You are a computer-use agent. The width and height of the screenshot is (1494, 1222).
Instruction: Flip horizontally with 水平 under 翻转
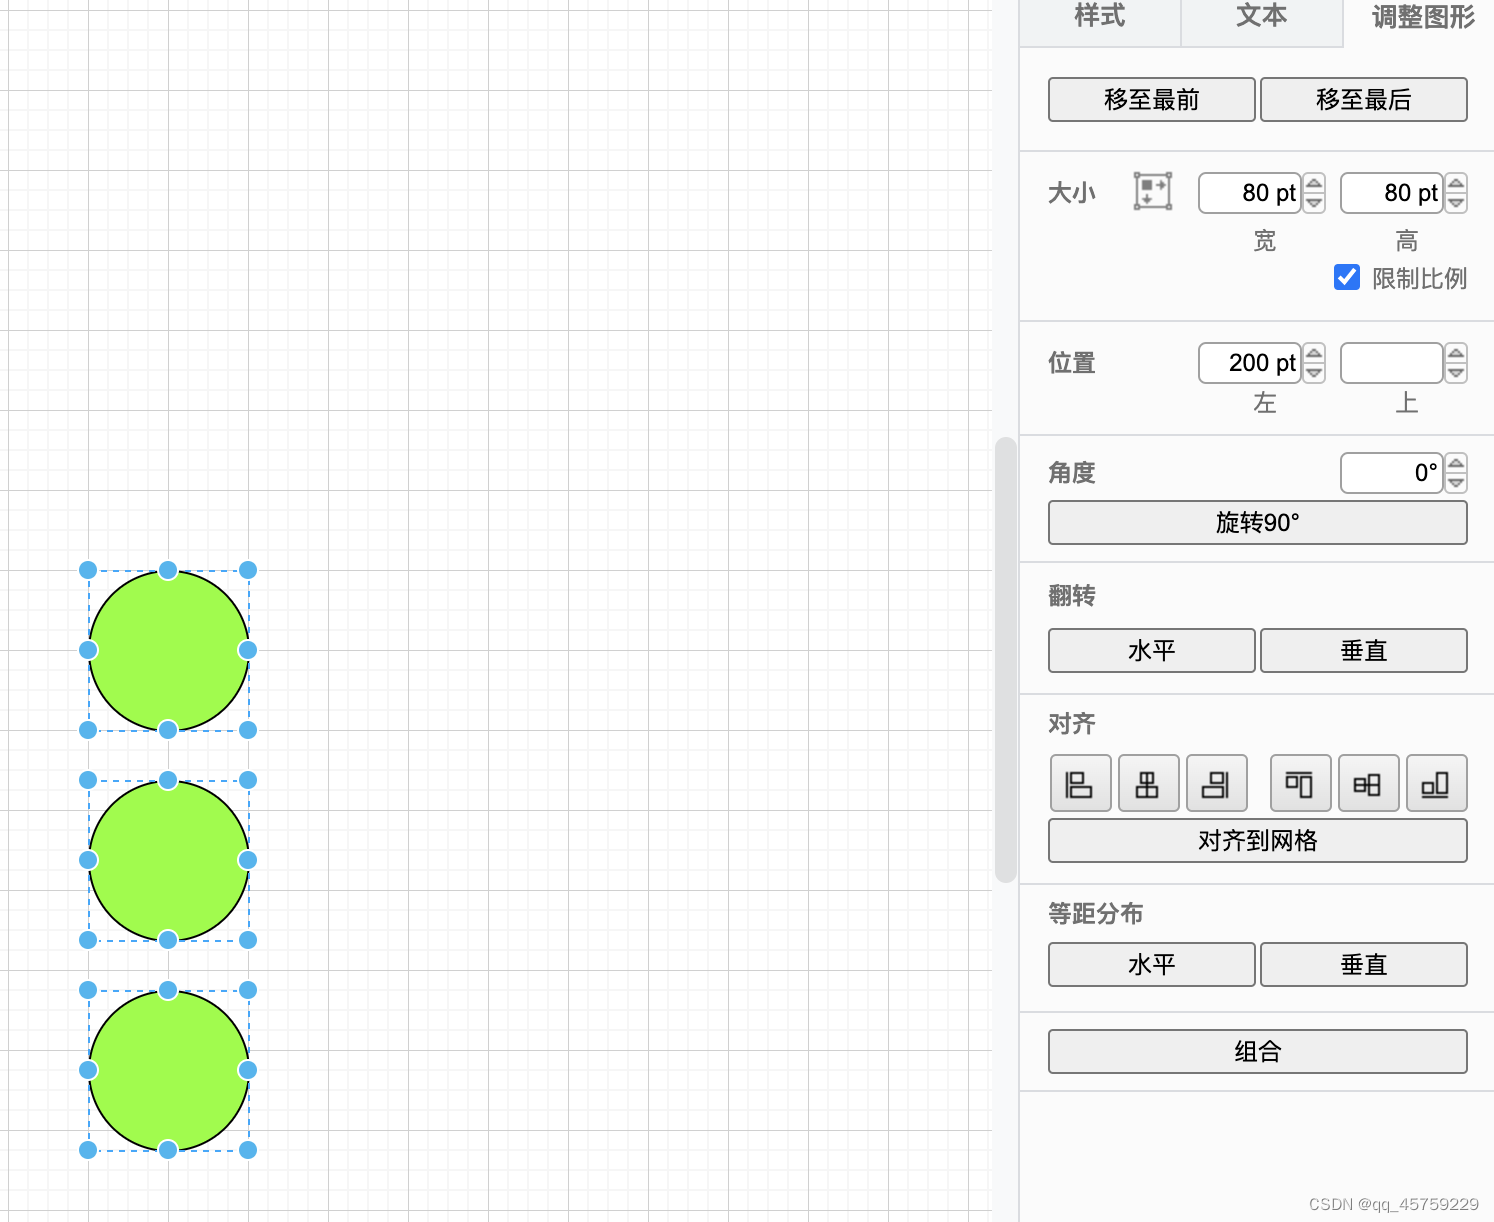pyautogui.click(x=1152, y=651)
